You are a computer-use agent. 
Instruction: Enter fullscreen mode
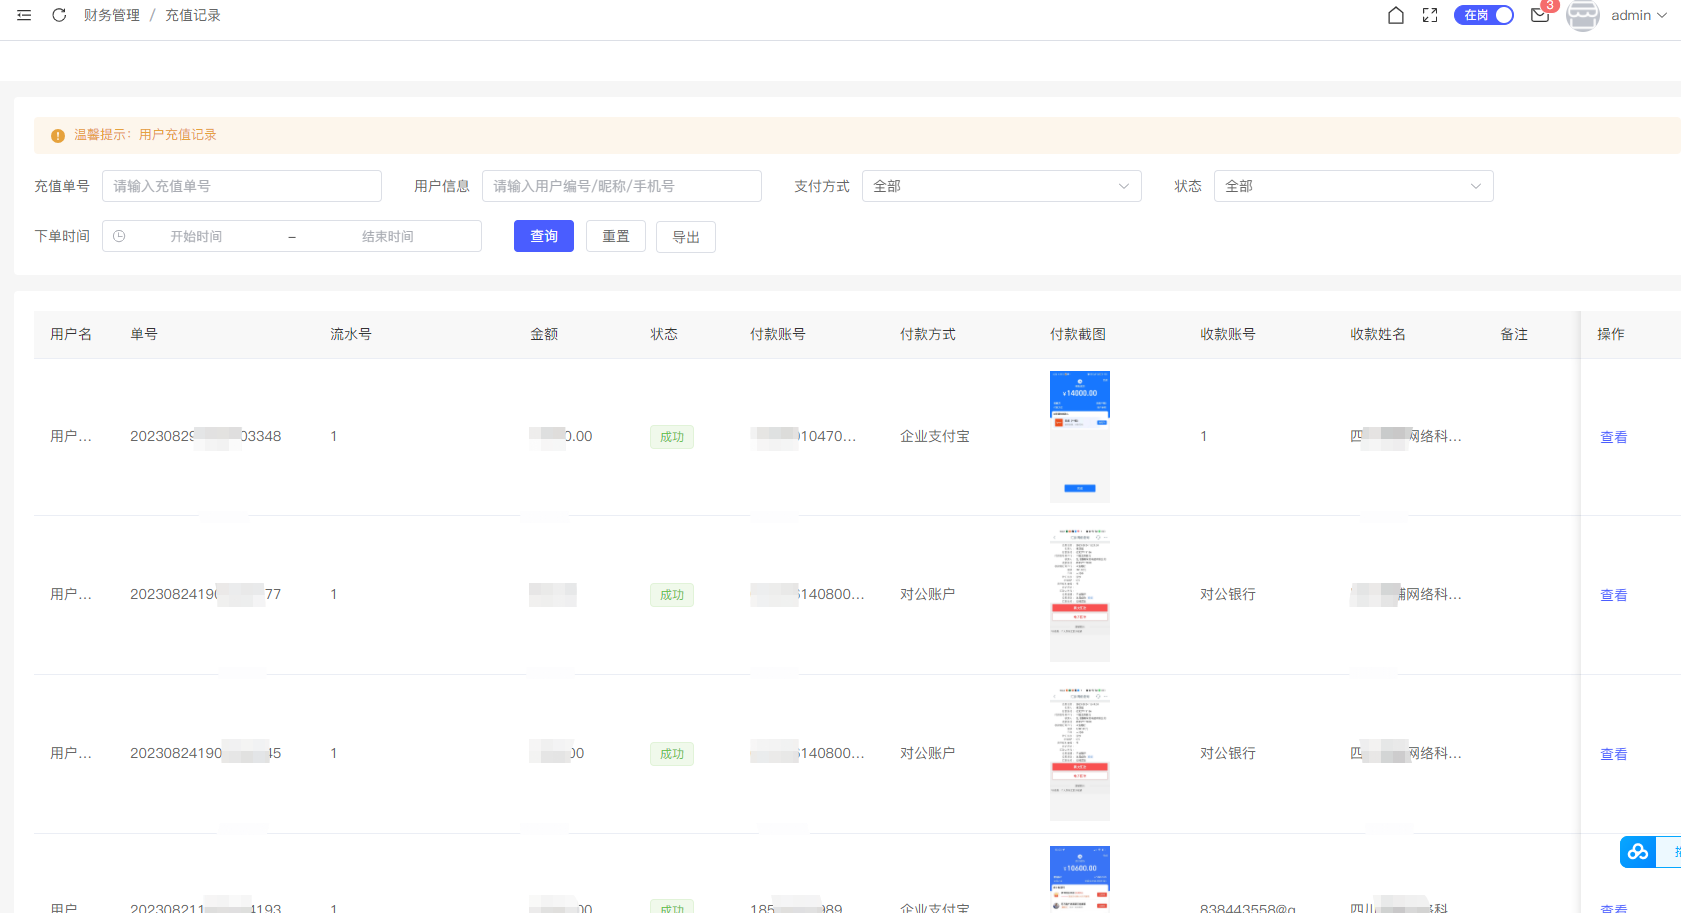[x=1430, y=15]
